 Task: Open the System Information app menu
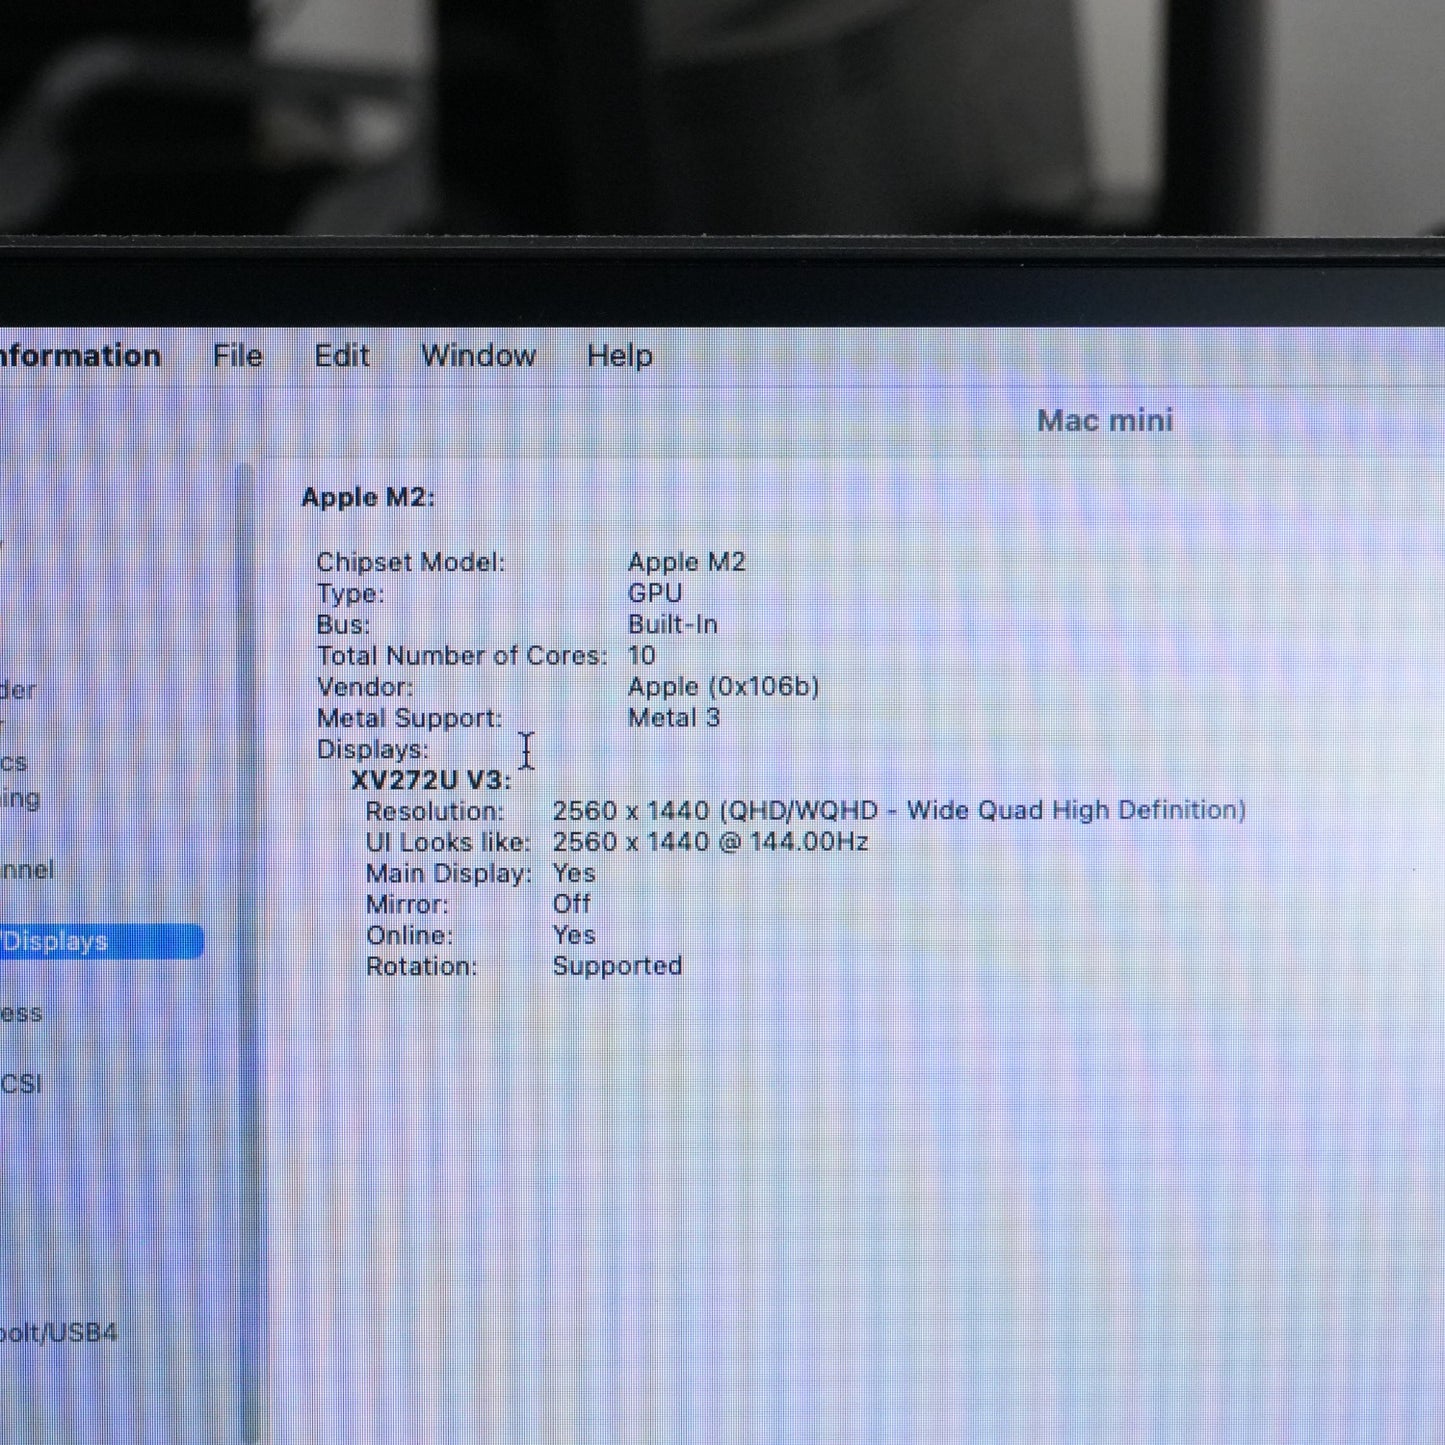click(x=80, y=356)
